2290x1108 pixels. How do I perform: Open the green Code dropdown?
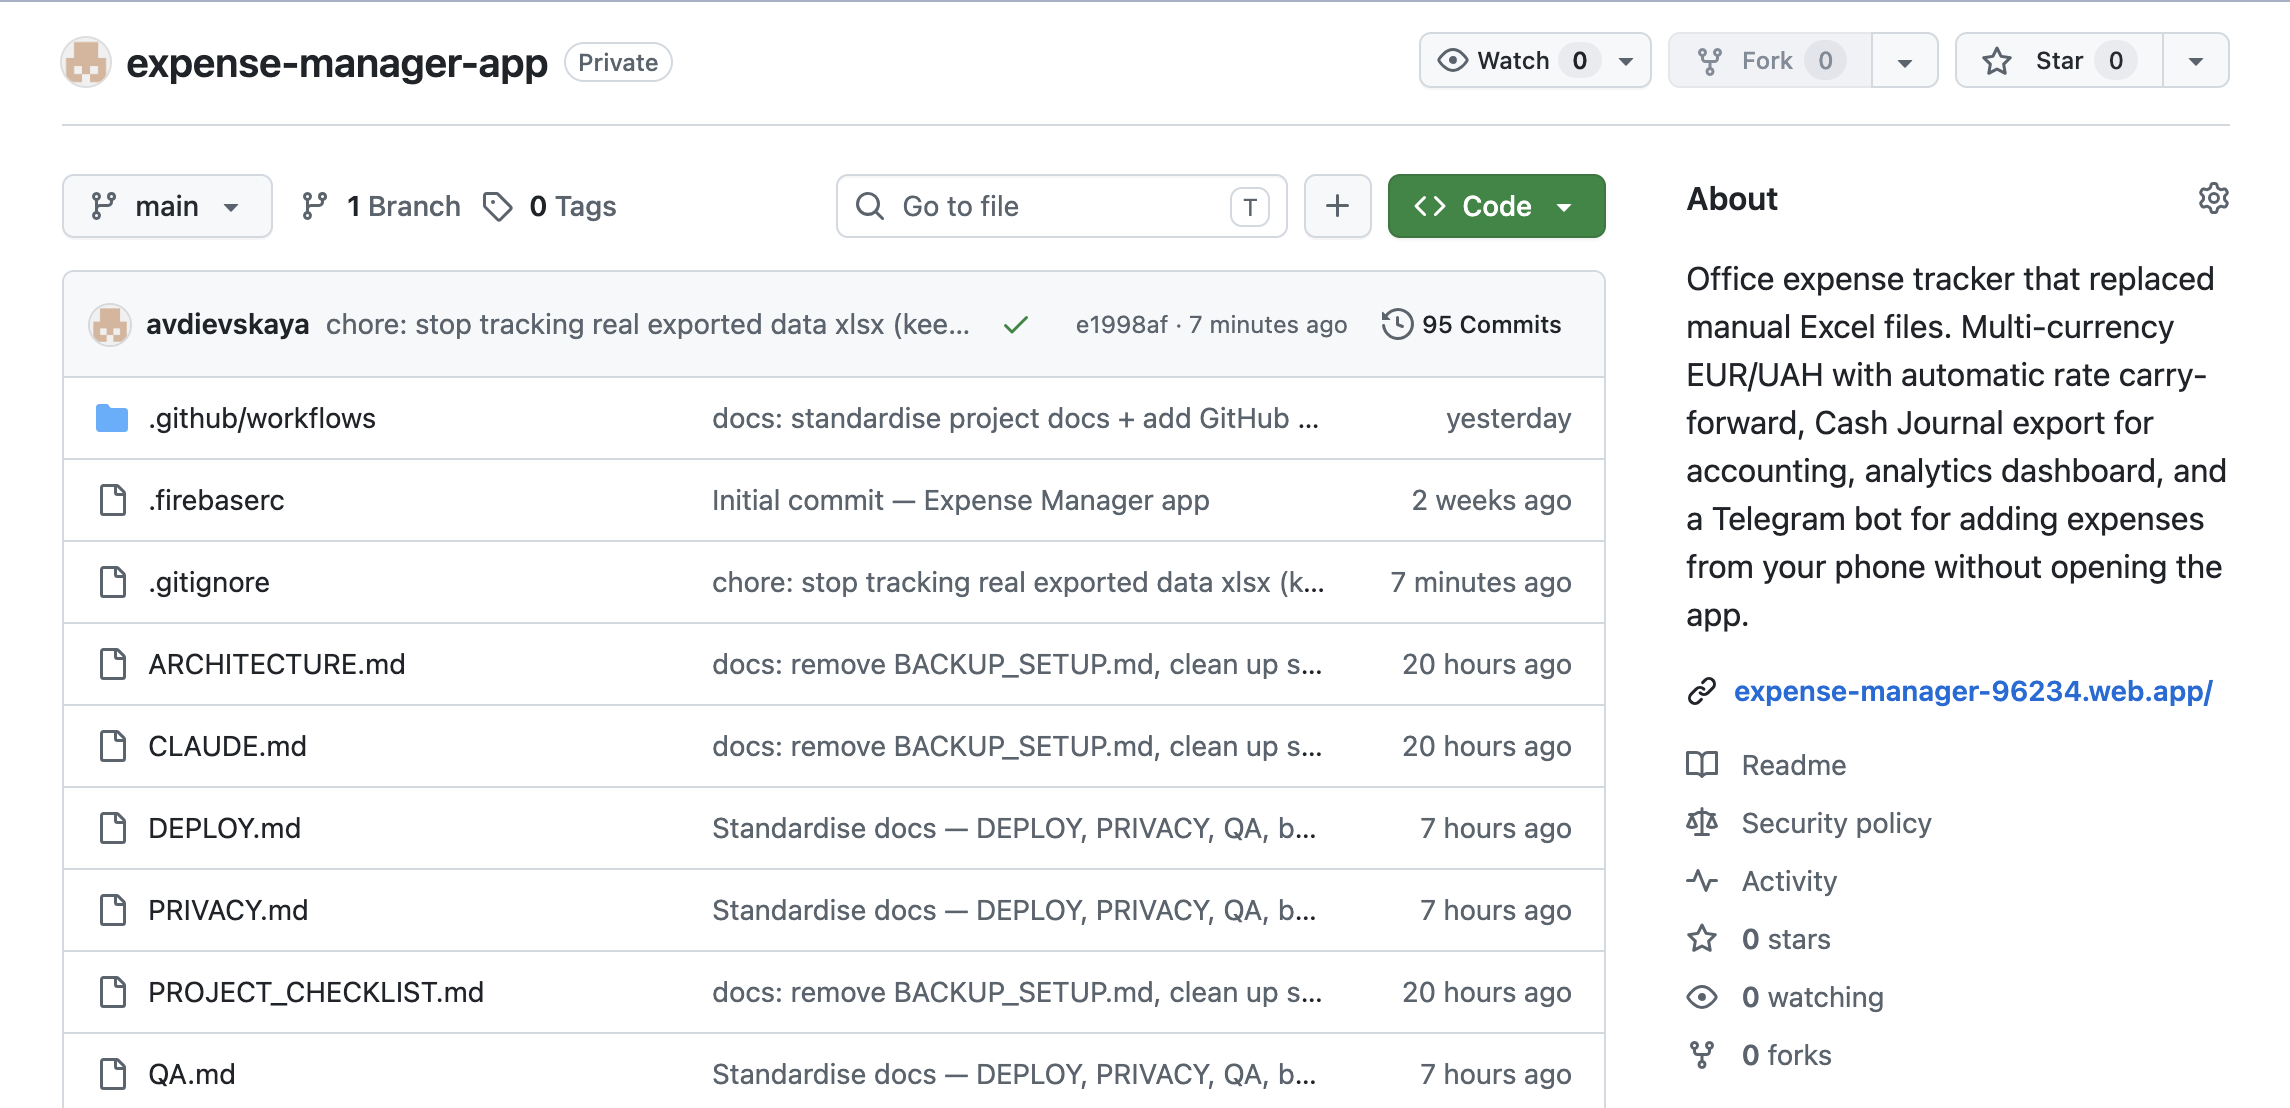pyautogui.click(x=1496, y=206)
